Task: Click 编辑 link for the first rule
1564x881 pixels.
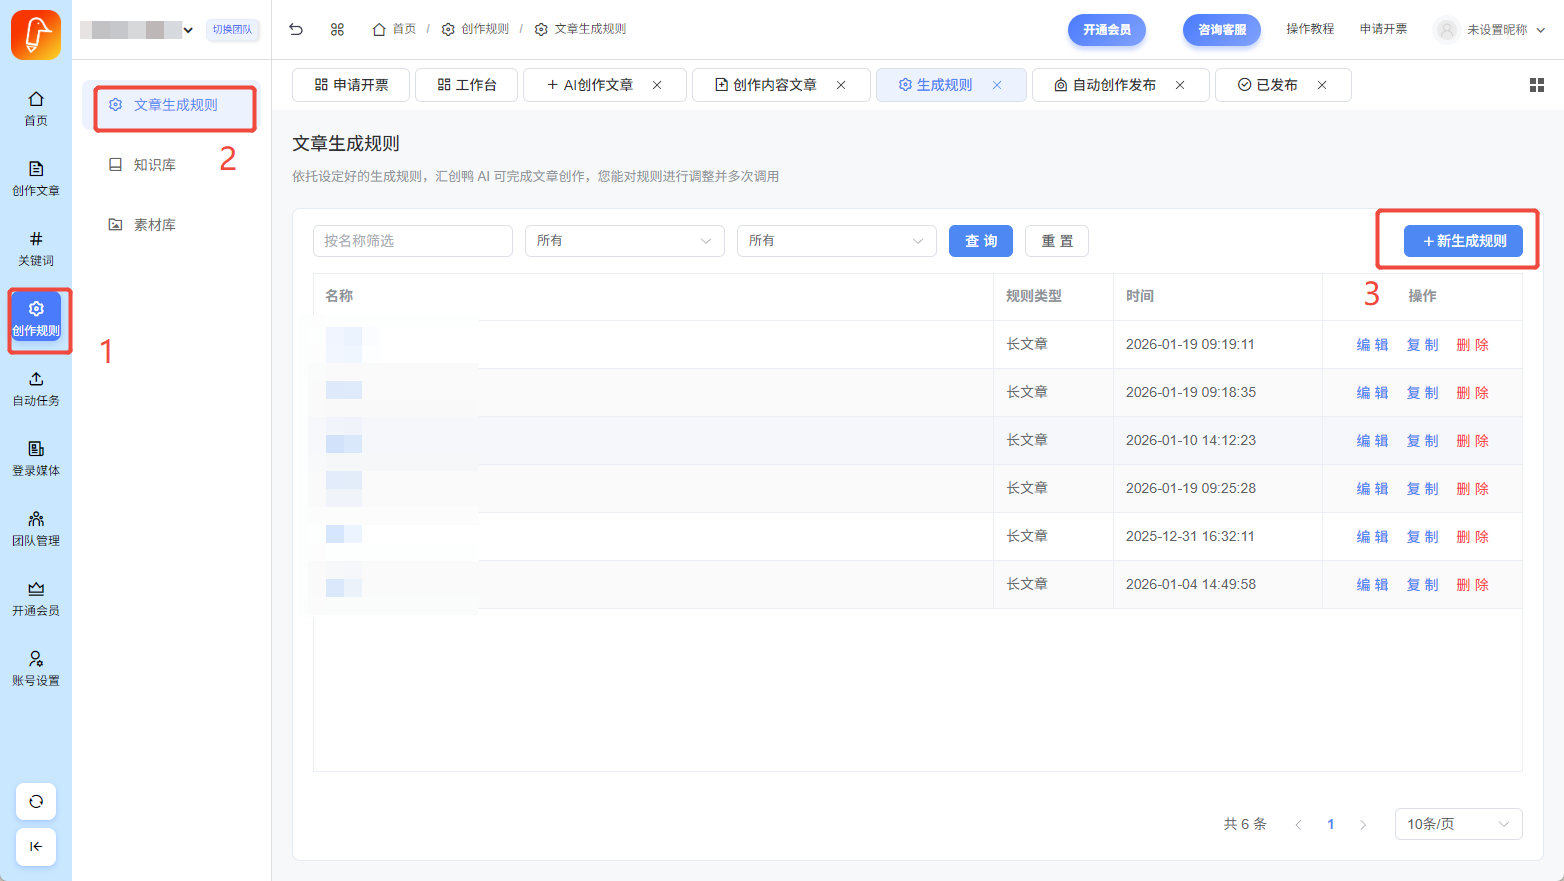Action: [1372, 345]
